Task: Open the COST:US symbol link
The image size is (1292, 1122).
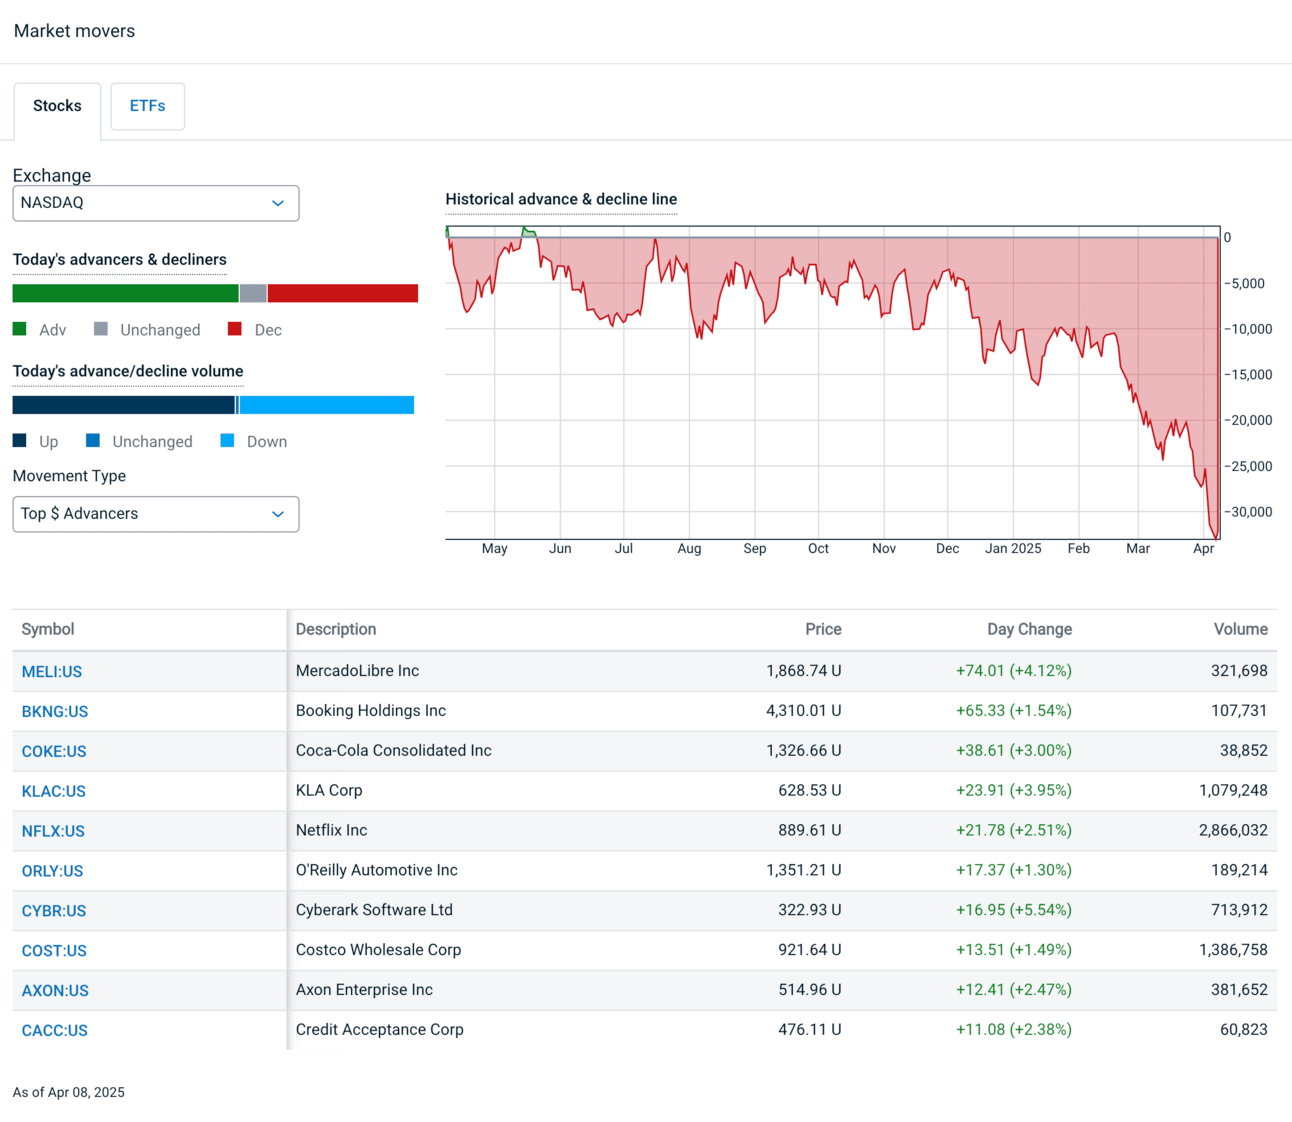Action: tap(54, 951)
